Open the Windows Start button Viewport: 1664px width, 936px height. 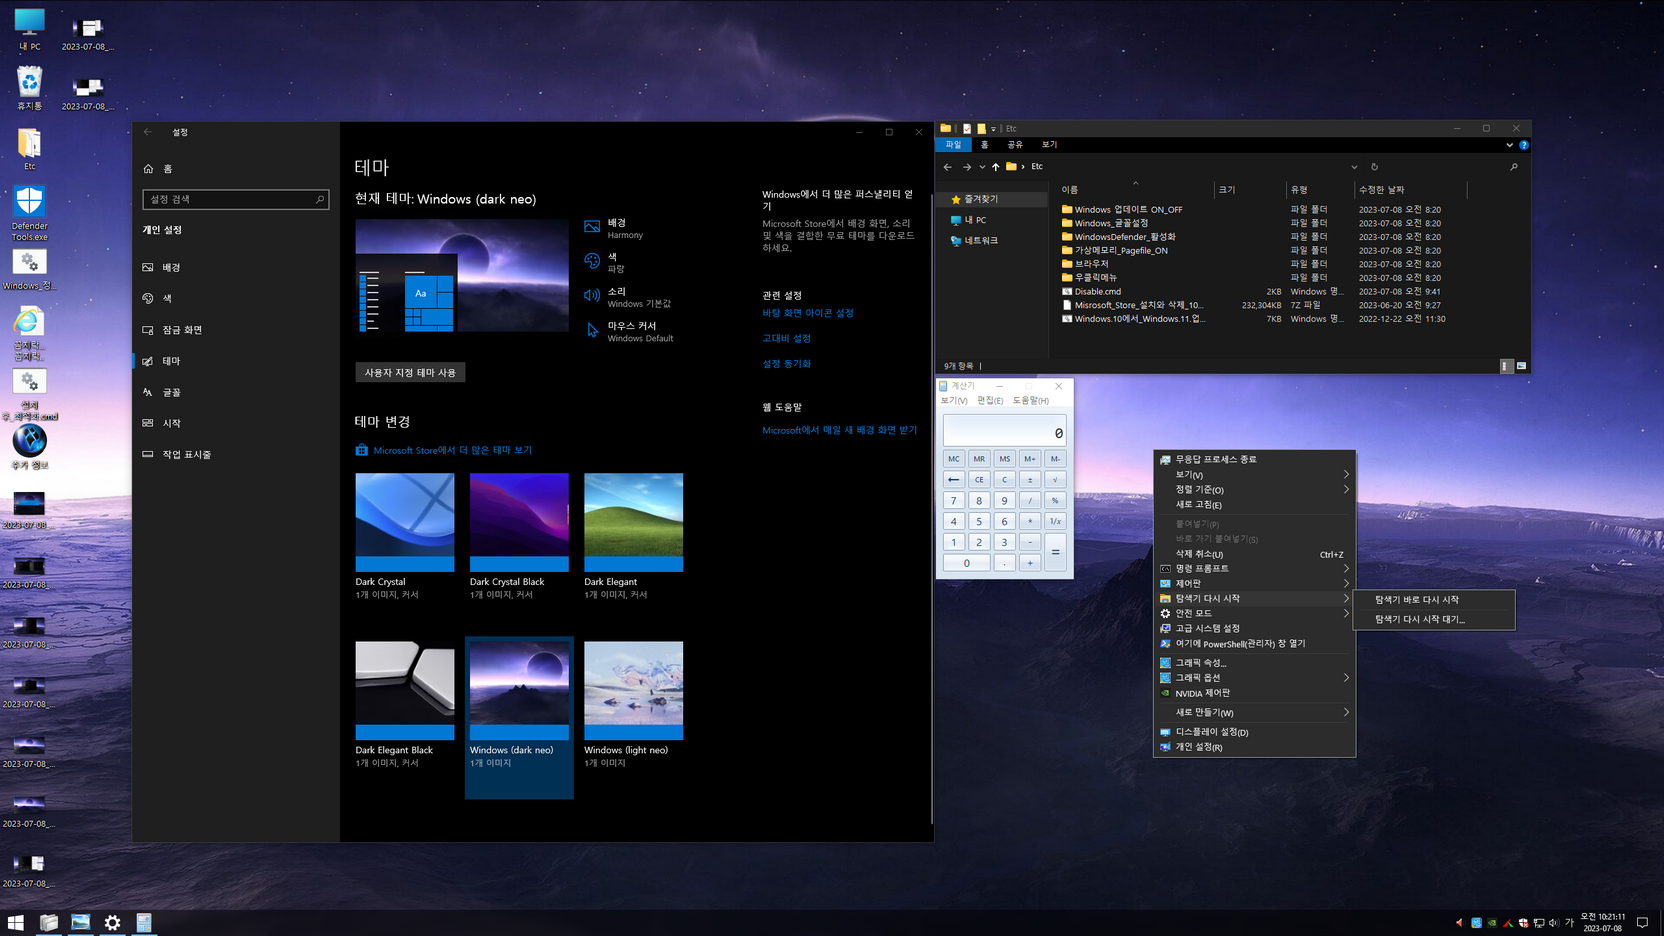pos(15,923)
